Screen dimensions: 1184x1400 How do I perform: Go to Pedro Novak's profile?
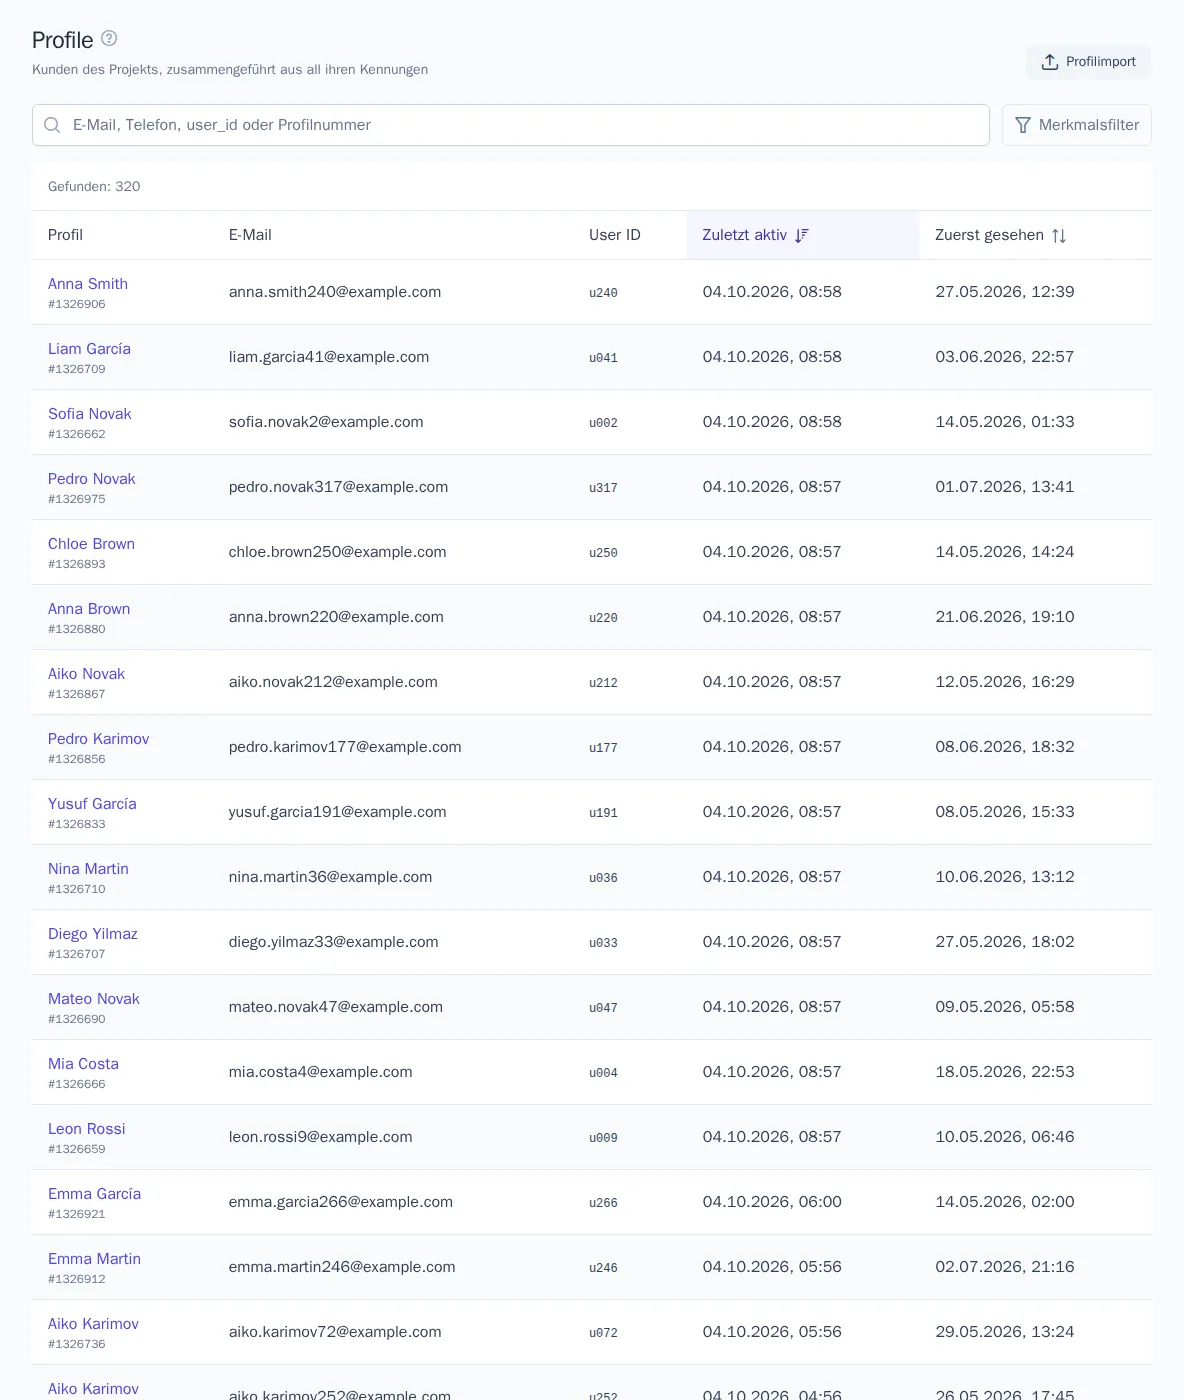pyautogui.click(x=92, y=479)
